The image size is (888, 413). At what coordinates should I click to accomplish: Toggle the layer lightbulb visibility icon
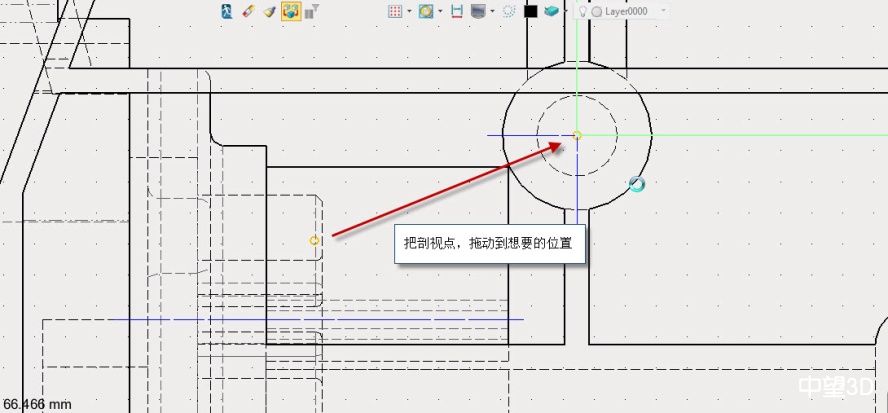point(583,11)
